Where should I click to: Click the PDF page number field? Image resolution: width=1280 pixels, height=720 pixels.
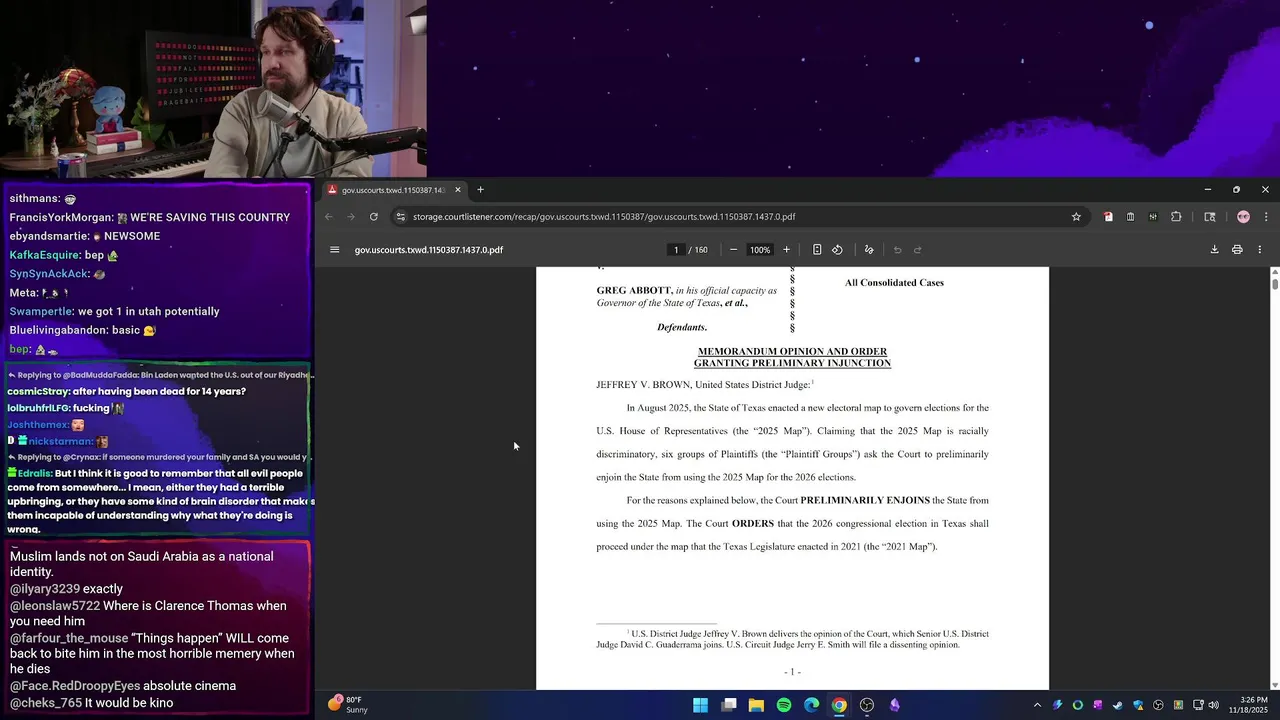pyautogui.click(x=676, y=250)
